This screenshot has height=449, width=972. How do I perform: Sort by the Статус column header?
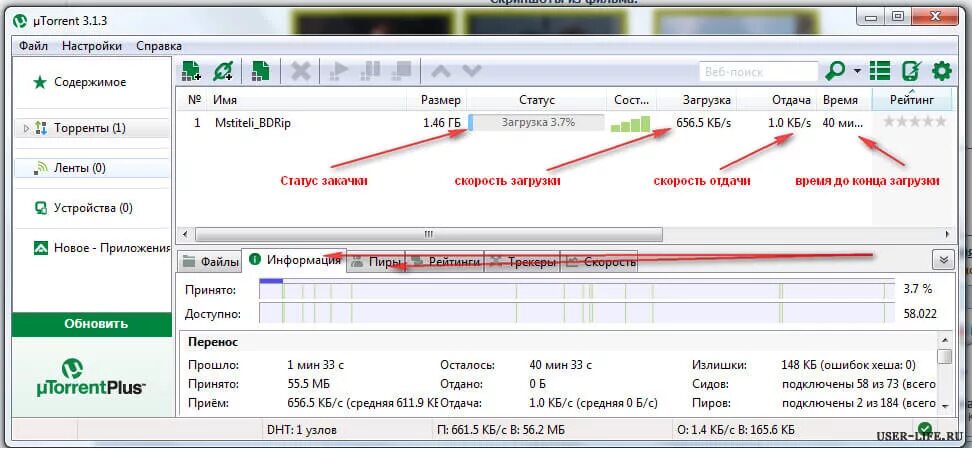[x=536, y=100]
